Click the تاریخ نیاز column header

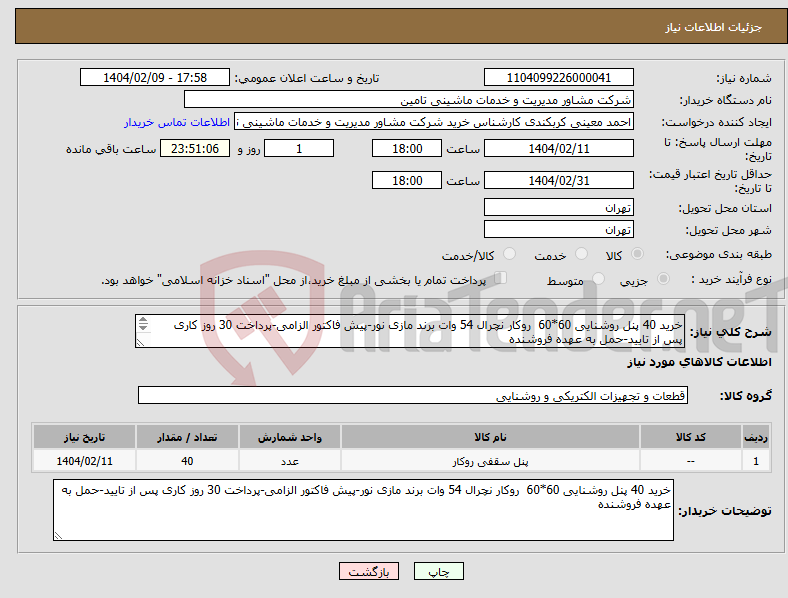coord(84,437)
